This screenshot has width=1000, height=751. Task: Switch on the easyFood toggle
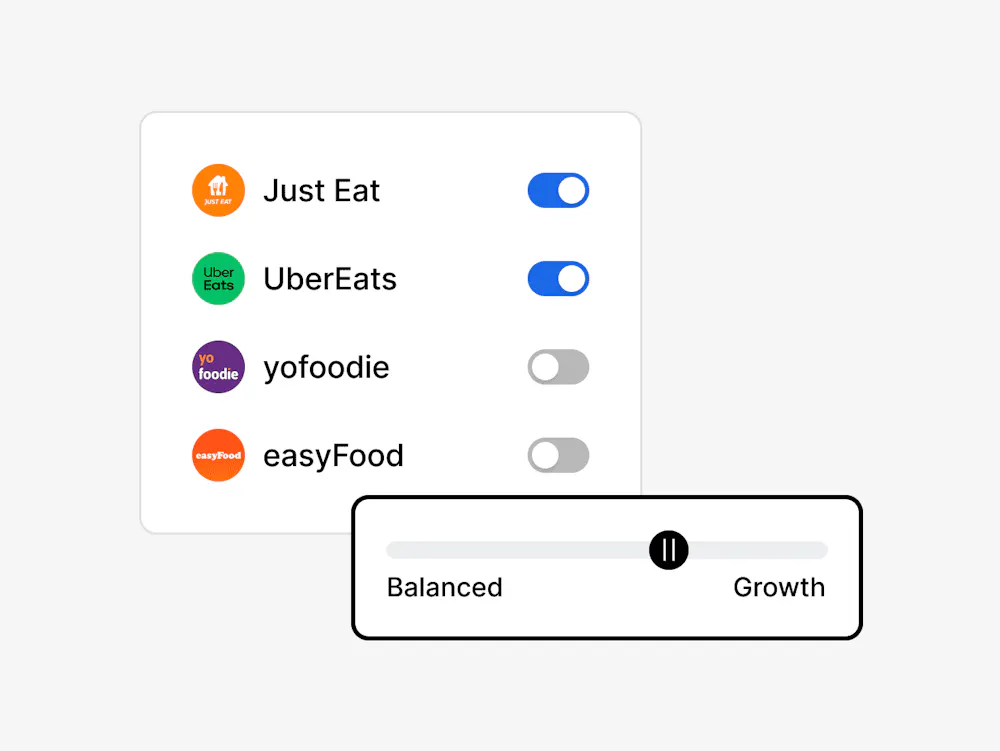[558, 456]
